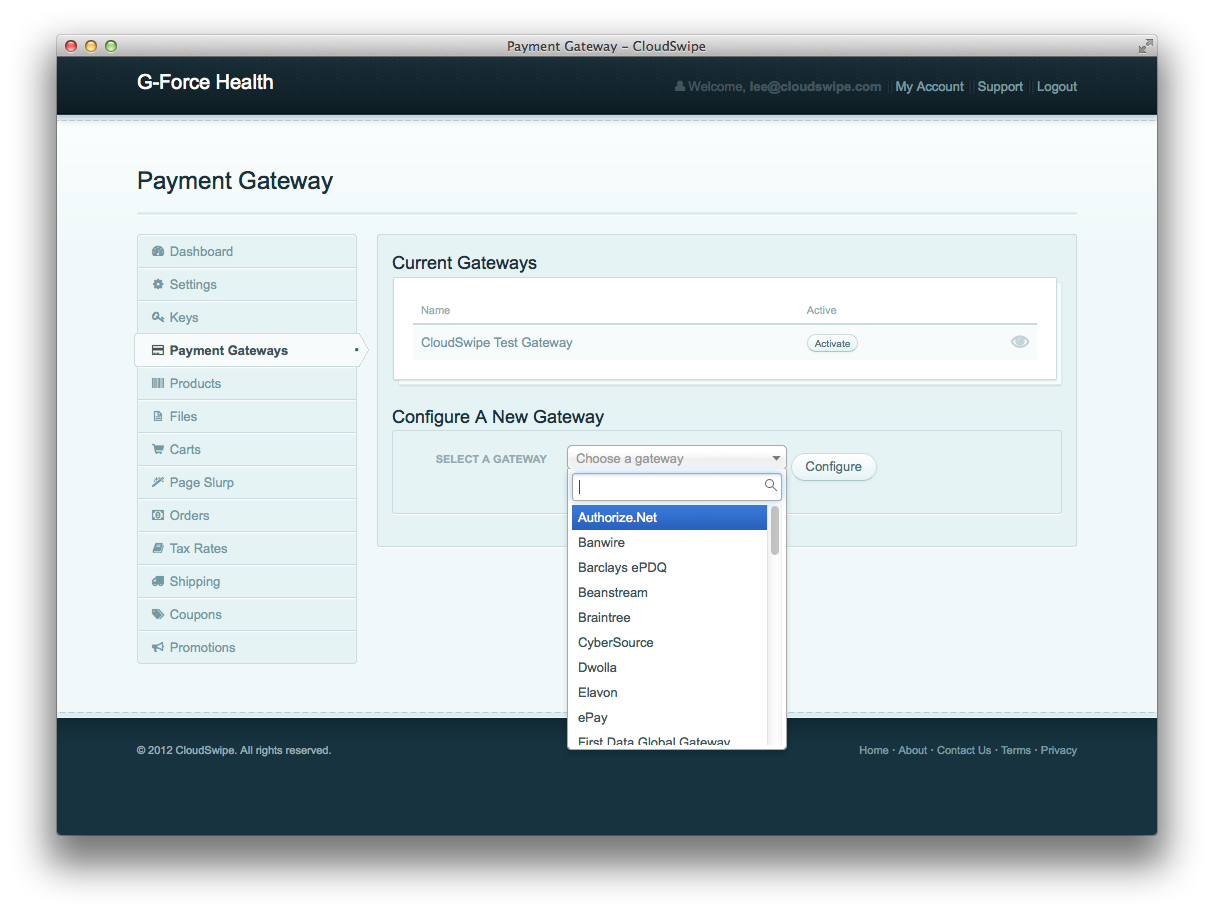View the Orders section

coord(247,515)
